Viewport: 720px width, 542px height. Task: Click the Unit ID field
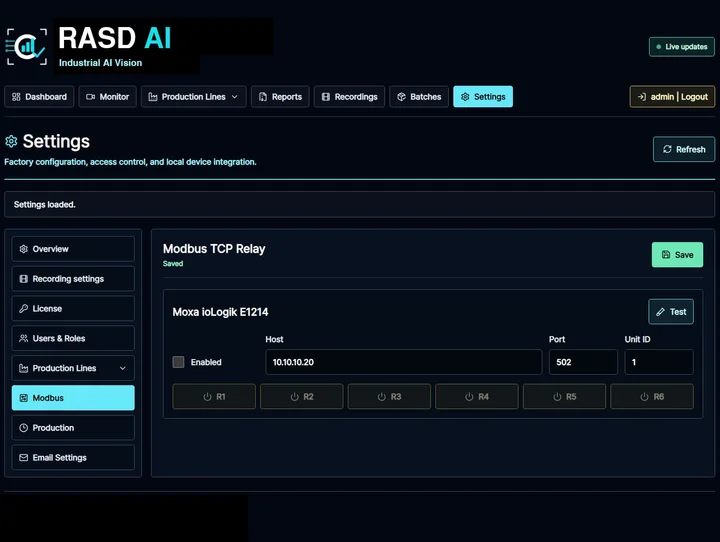click(659, 362)
